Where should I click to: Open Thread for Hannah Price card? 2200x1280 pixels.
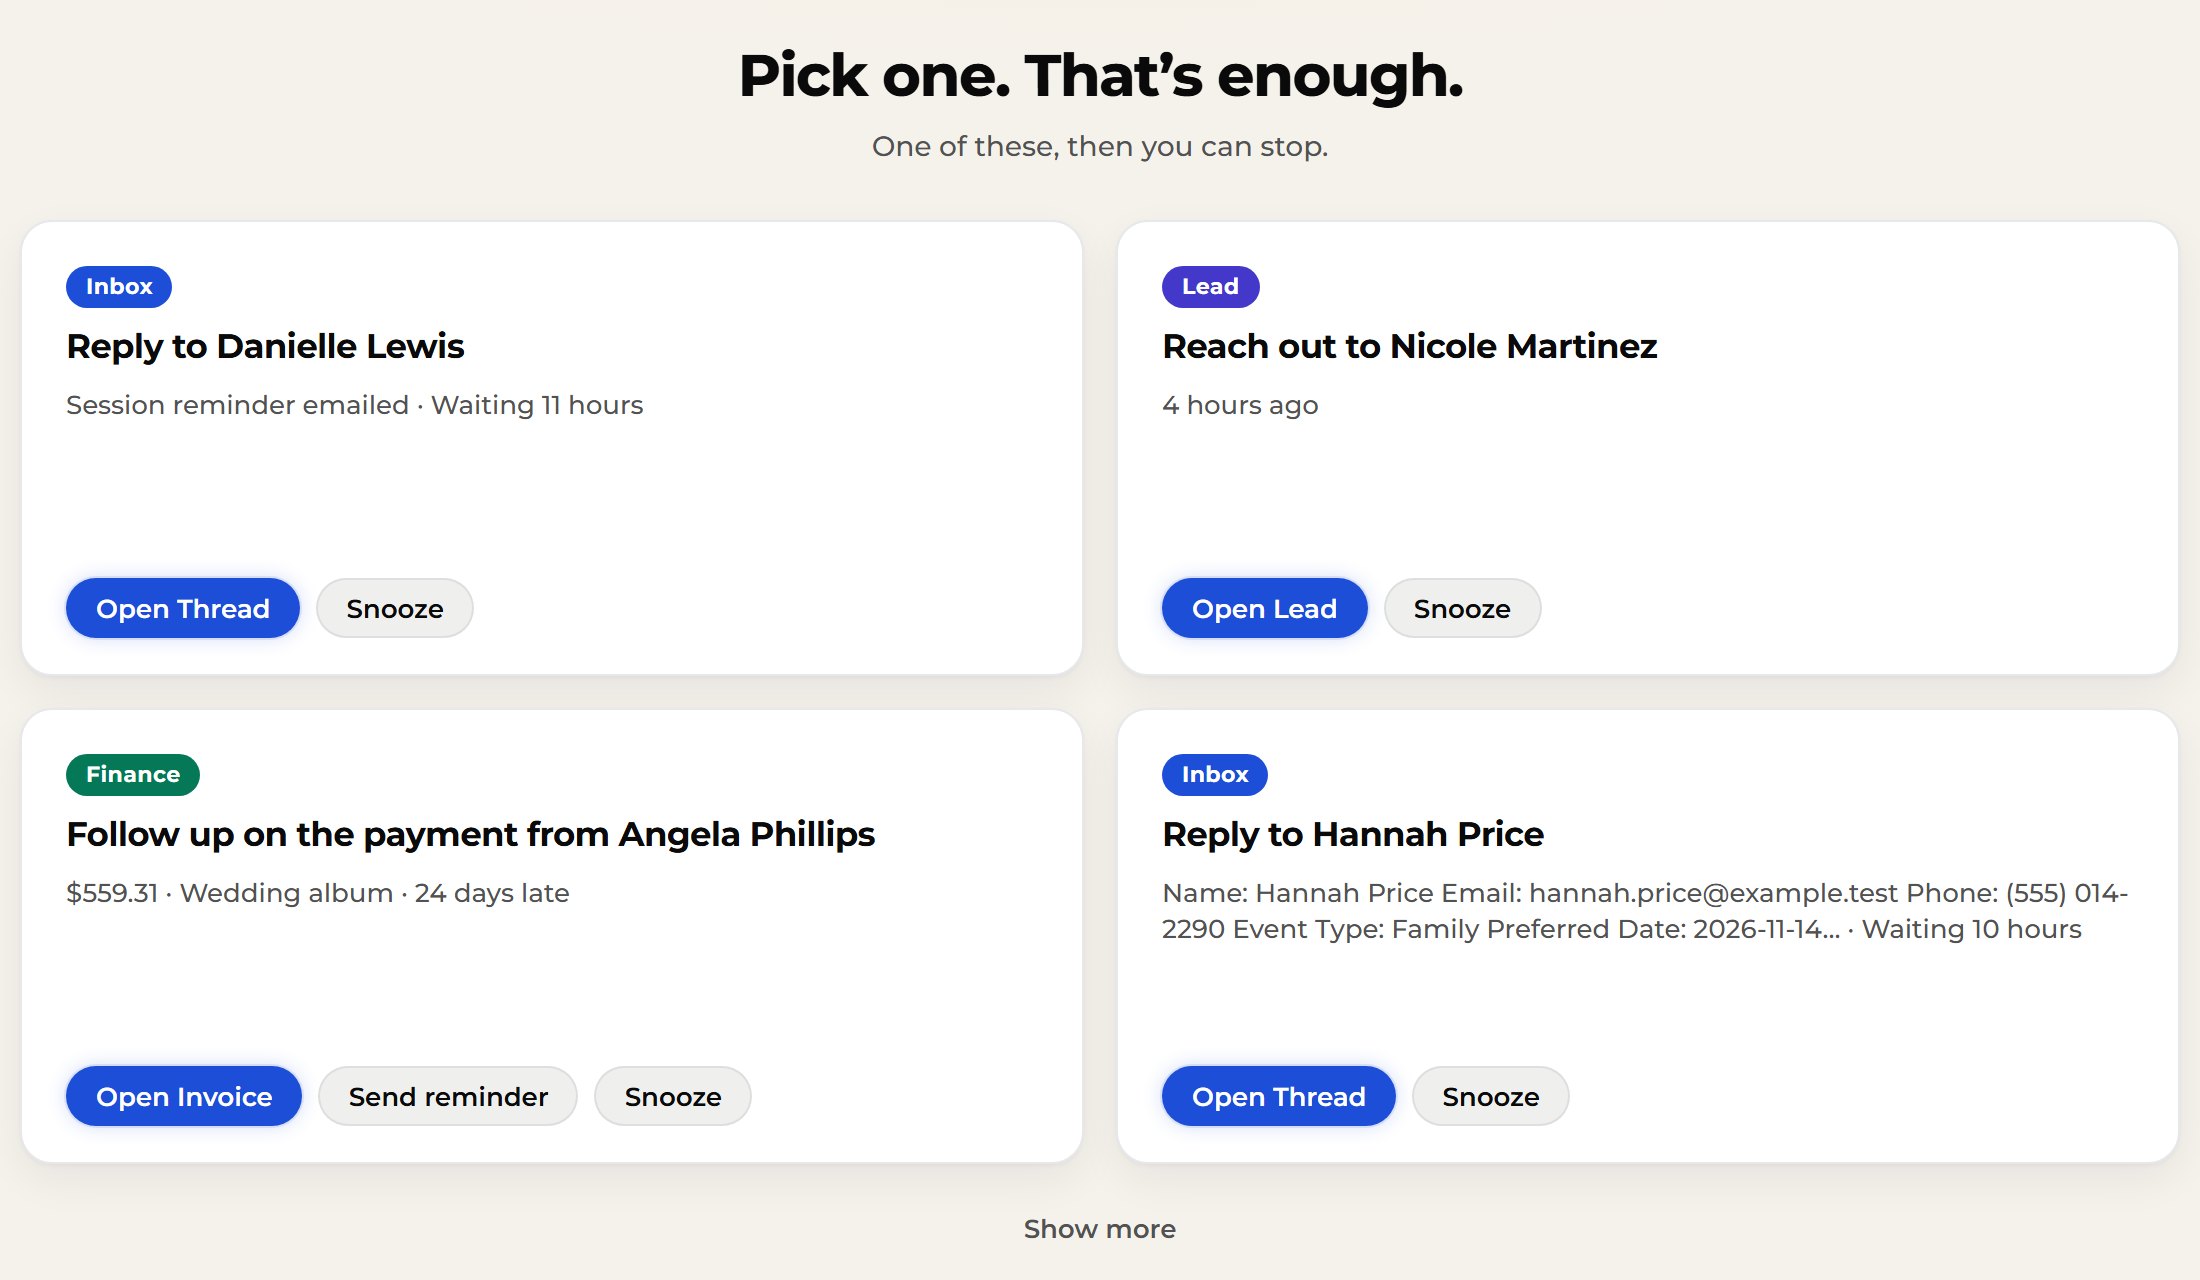(x=1279, y=1096)
